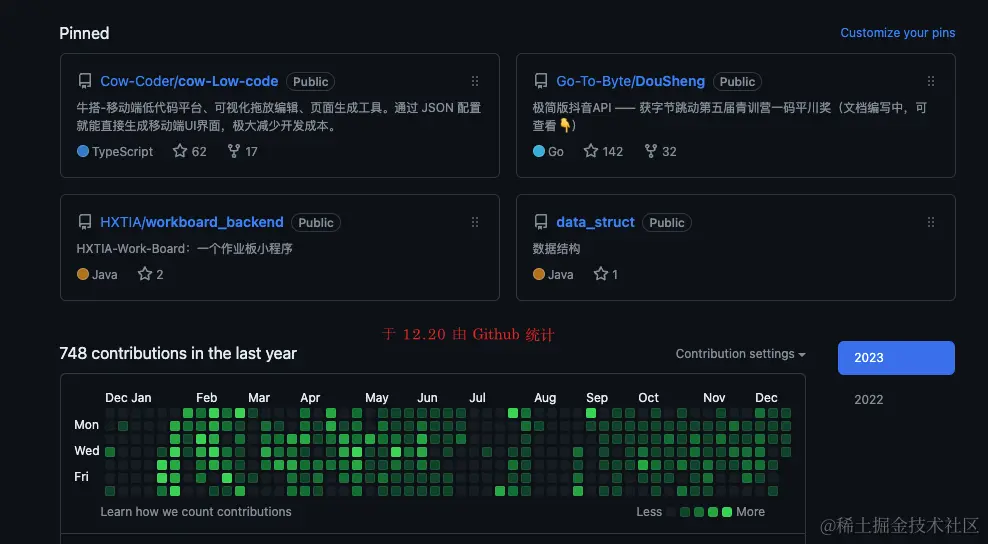Image resolution: width=988 pixels, height=544 pixels.
Task: Open the Contribution settings dropdown
Action: point(740,354)
